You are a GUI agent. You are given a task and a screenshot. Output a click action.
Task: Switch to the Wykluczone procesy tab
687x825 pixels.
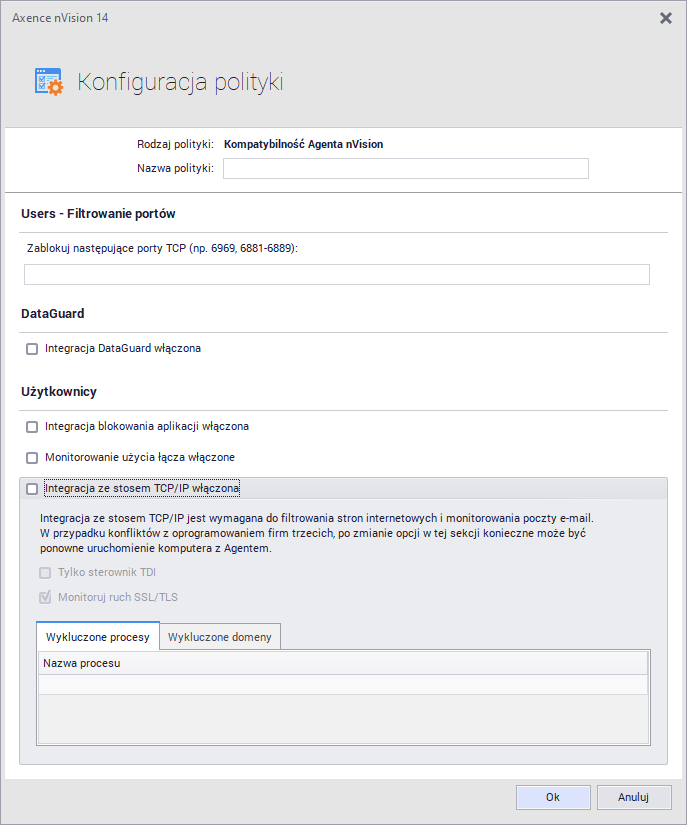coord(98,637)
